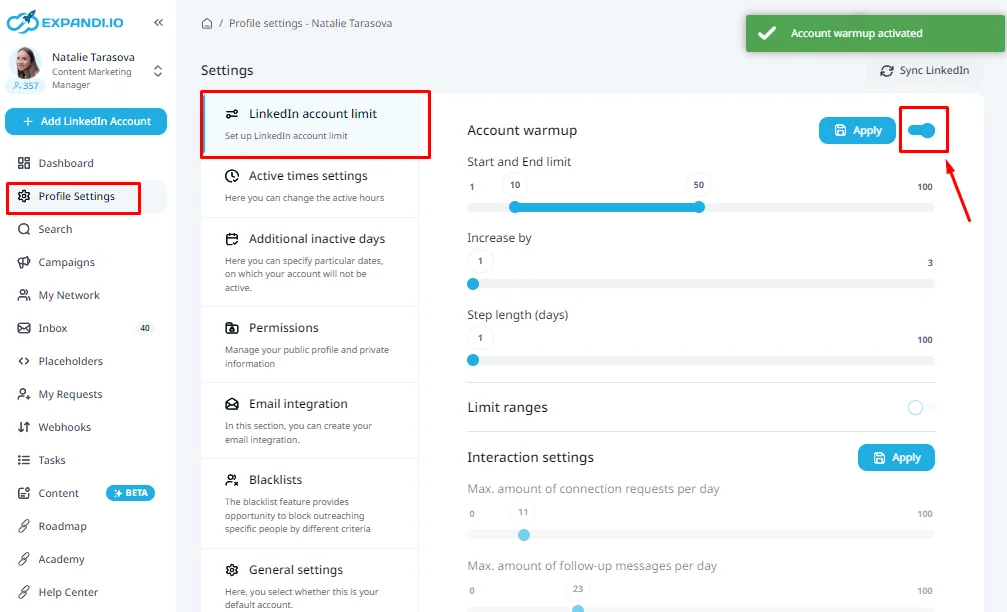1007x612 pixels.
Task: Click the follow-up messages per day slider handle
Action: click(578, 609)
